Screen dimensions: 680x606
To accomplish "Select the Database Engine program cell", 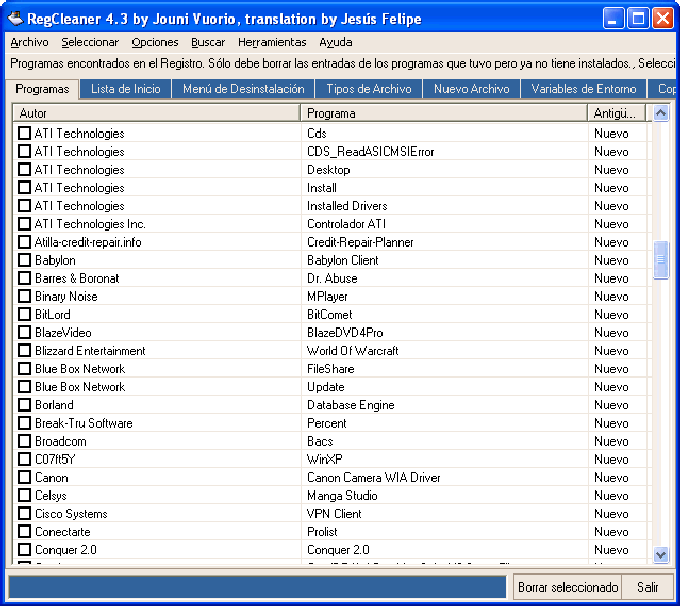I will [x=351, y=405].
